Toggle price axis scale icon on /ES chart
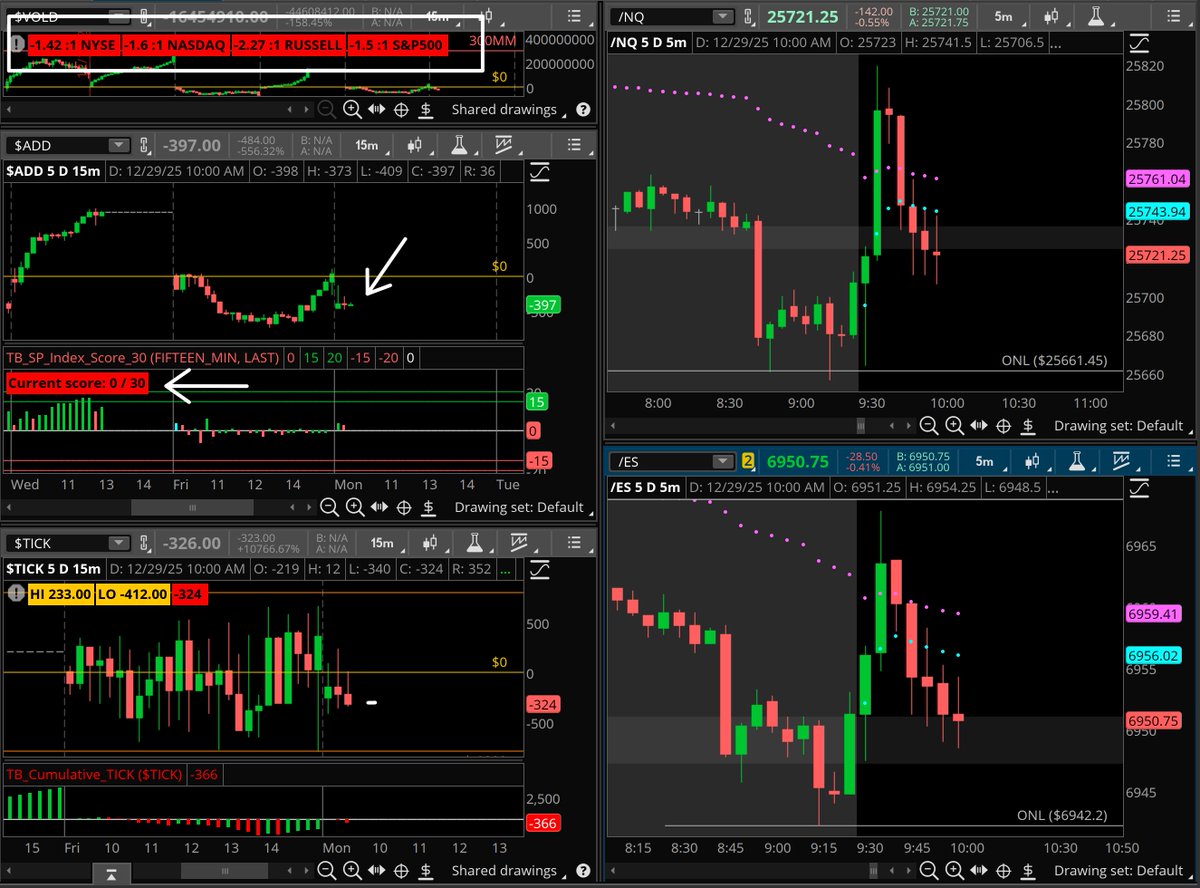 click(x=1139, y=488)
